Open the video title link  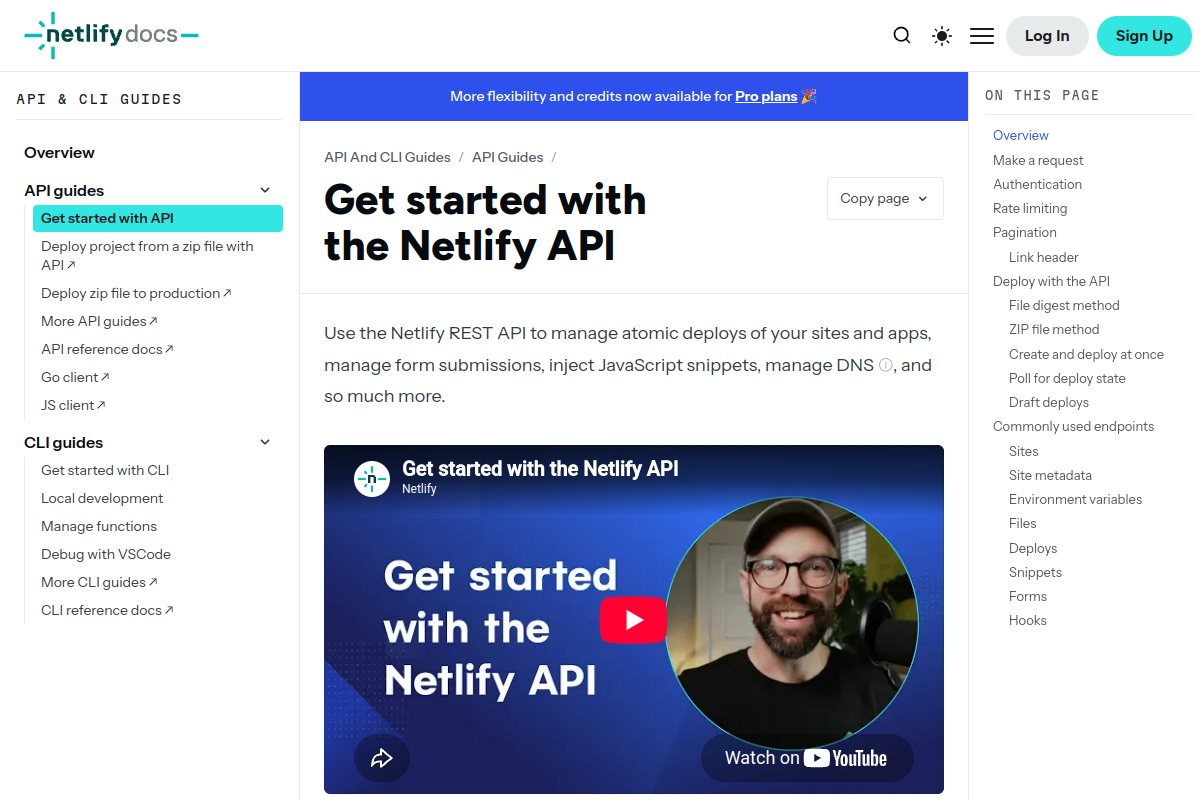540,468
